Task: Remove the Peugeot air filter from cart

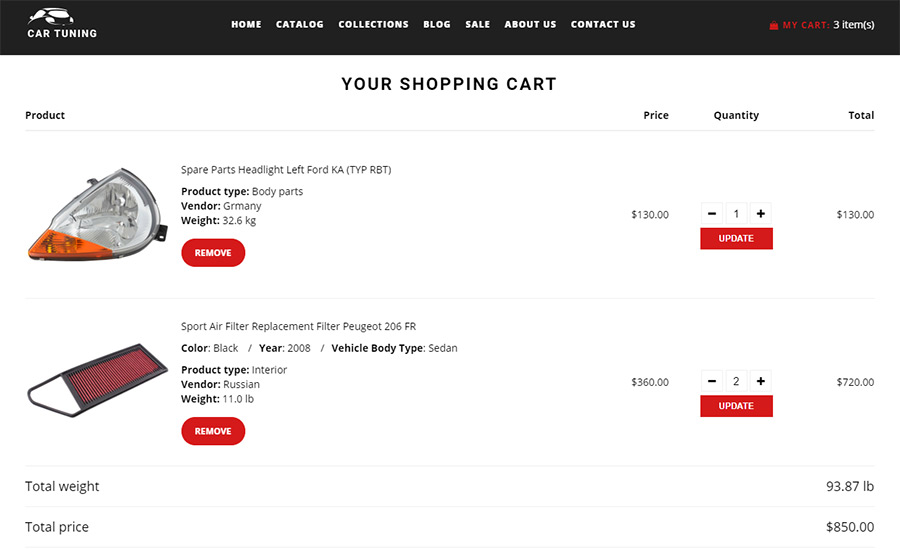Action: click(x=213, y=431)
